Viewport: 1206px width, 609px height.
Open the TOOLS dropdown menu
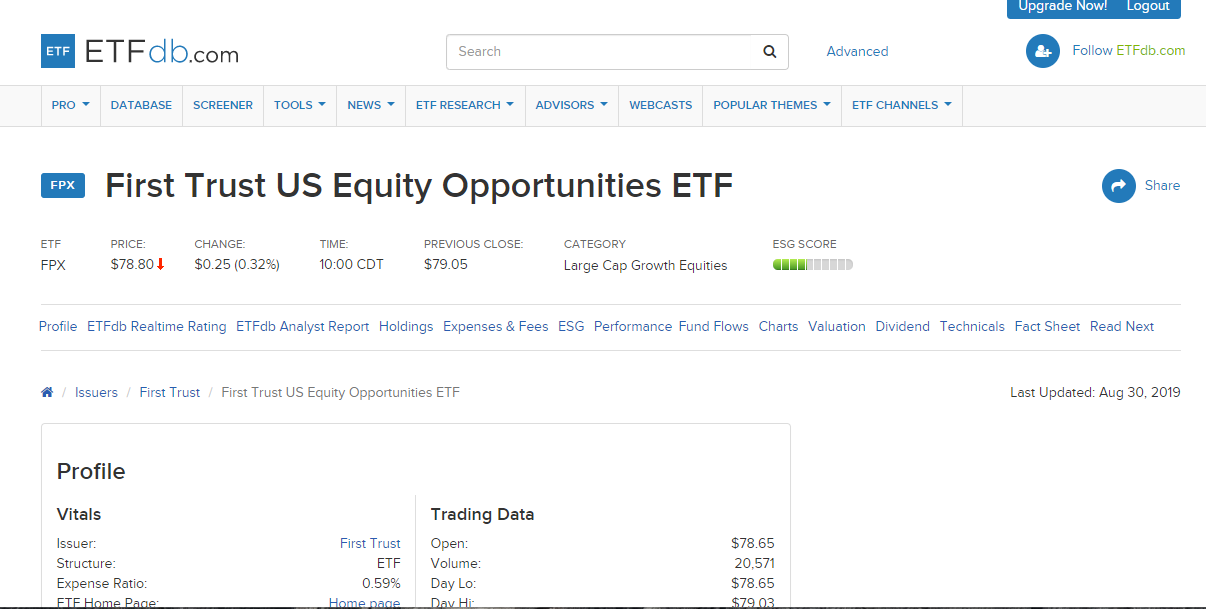pyautogui.click(x=300, y=105)
